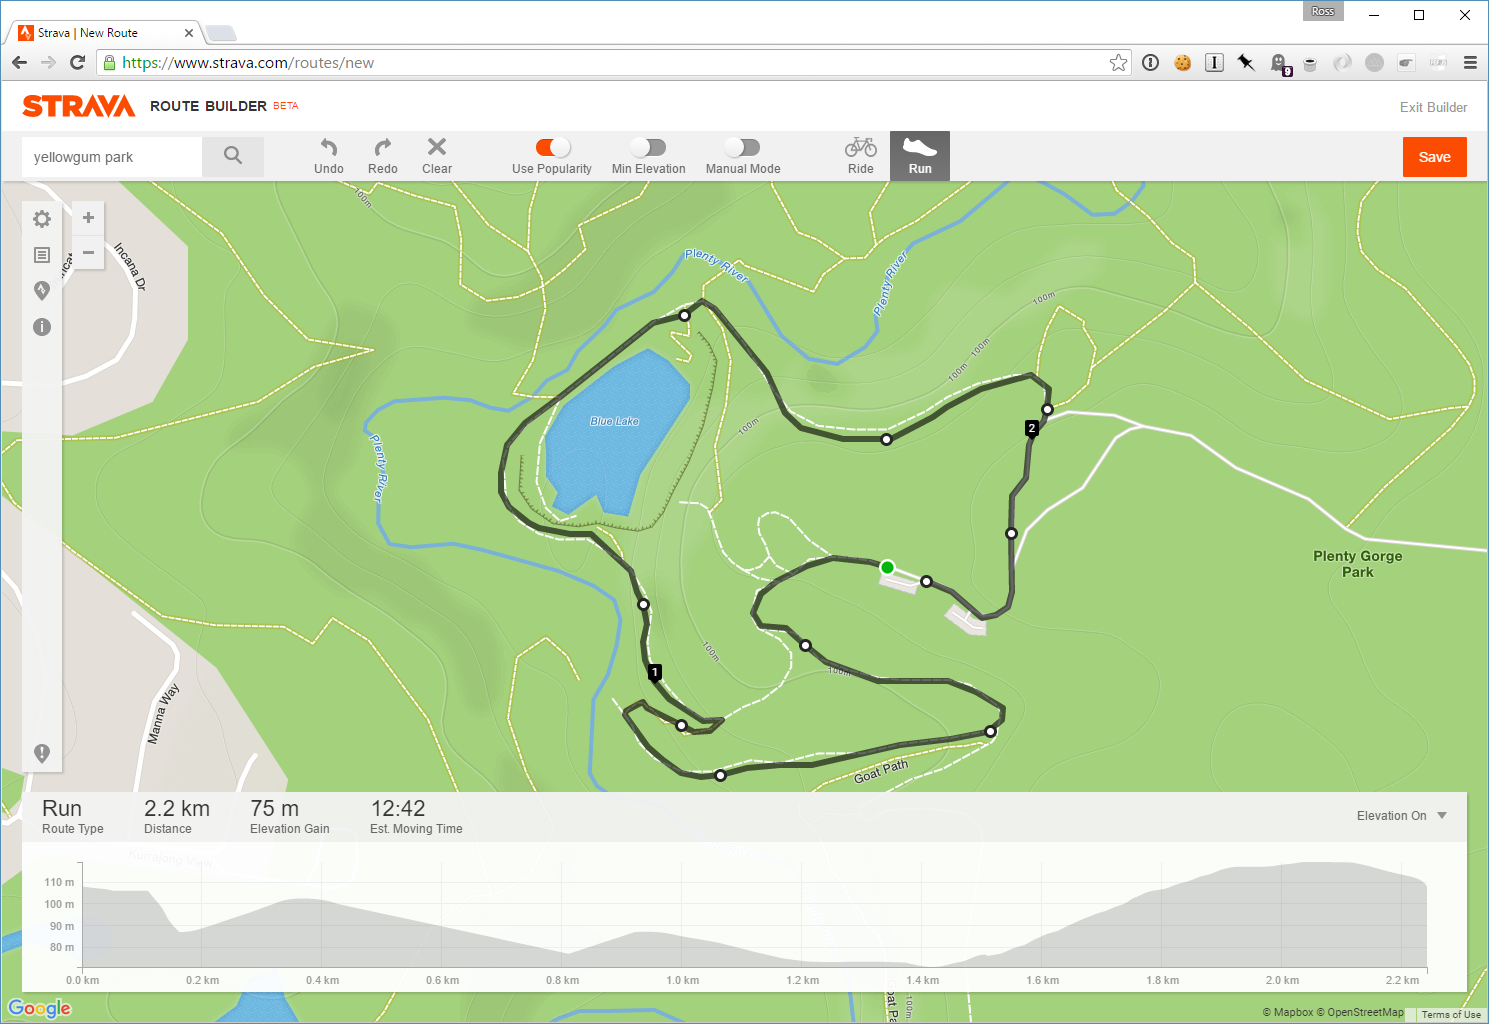The height and width of the screenshot is (1024, 1489).
Task: Enable the Min Elevation toggle
Action: coord(647,147)
